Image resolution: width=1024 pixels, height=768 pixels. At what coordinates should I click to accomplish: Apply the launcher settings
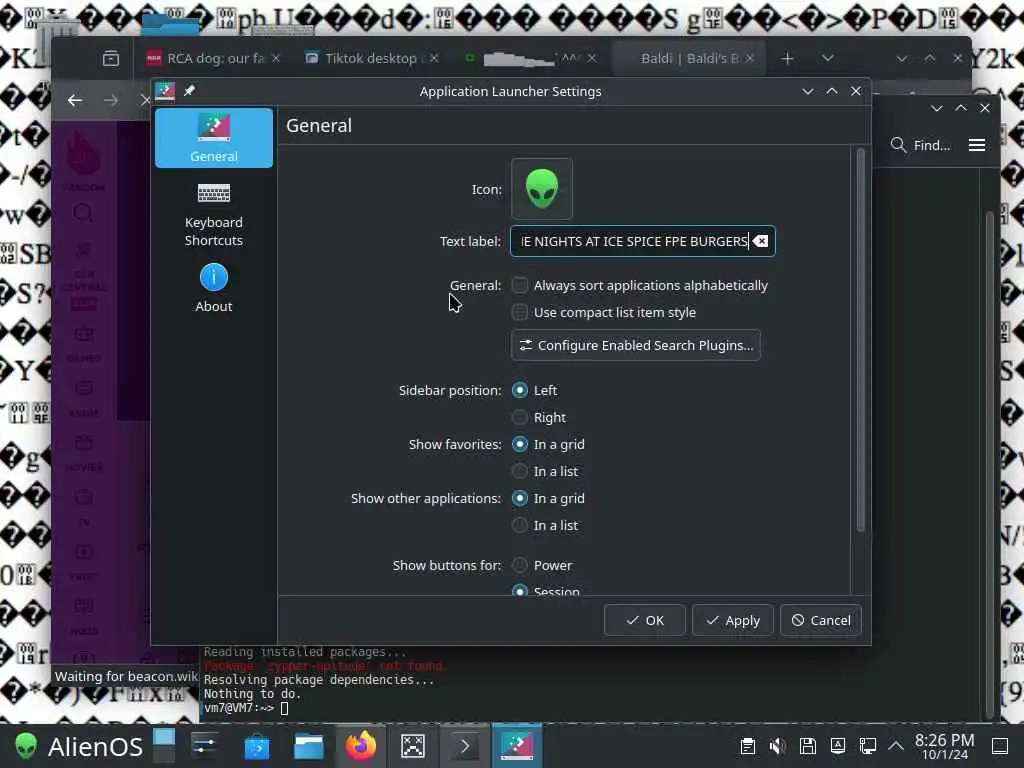[733, 620]
